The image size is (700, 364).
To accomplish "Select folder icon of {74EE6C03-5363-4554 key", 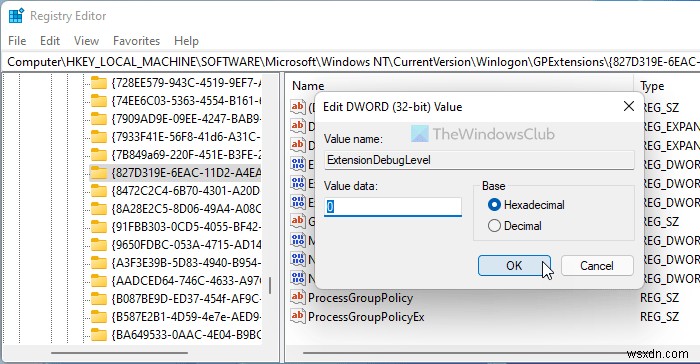I will (99, 100).
